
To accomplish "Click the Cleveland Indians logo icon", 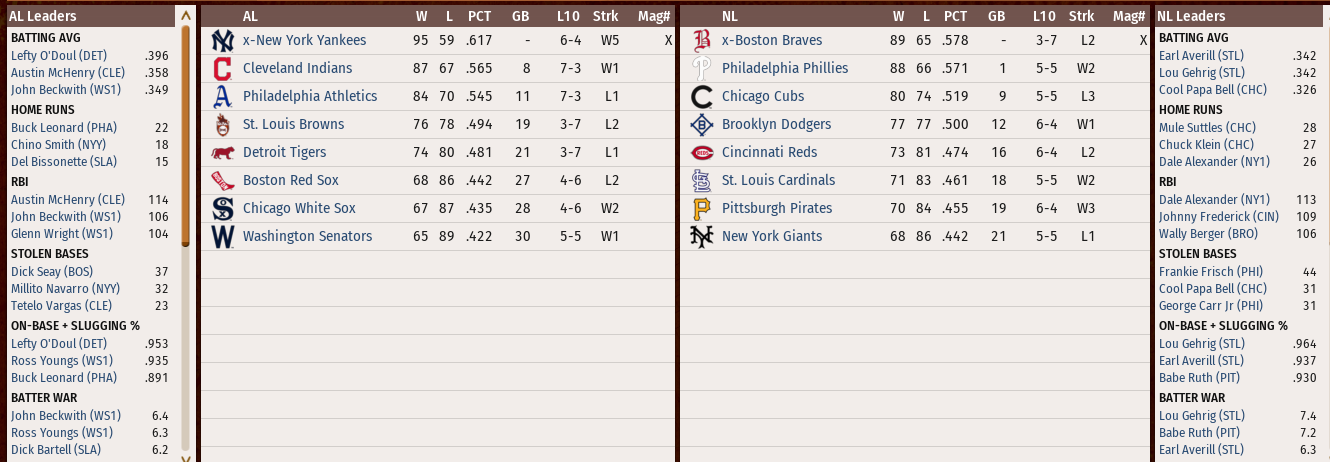I will [222, 69].
